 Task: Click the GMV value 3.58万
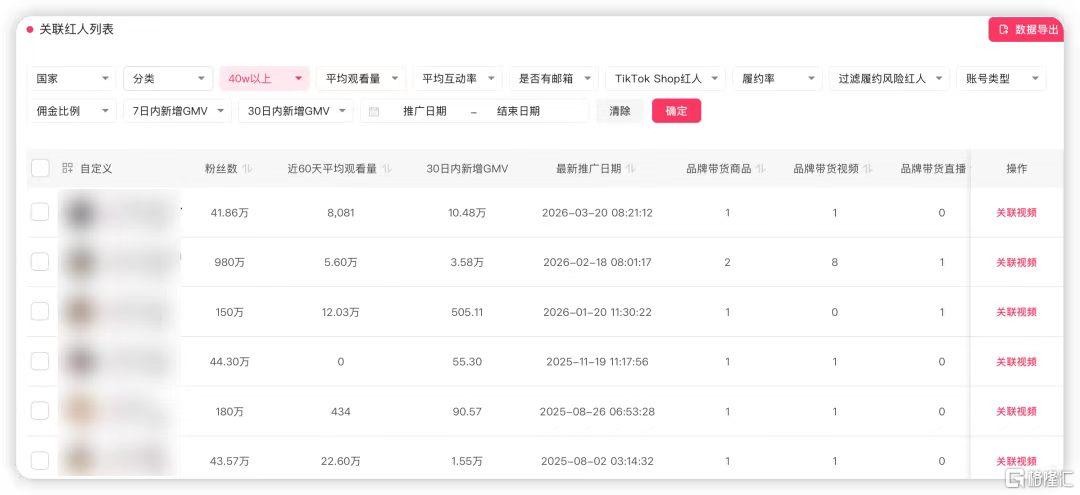coord(467,262)
